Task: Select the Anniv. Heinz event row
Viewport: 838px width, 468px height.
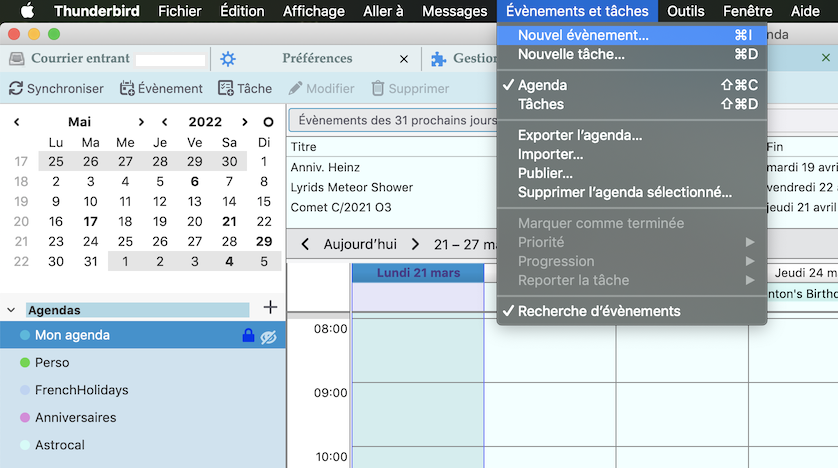Action: pos(325,167)
